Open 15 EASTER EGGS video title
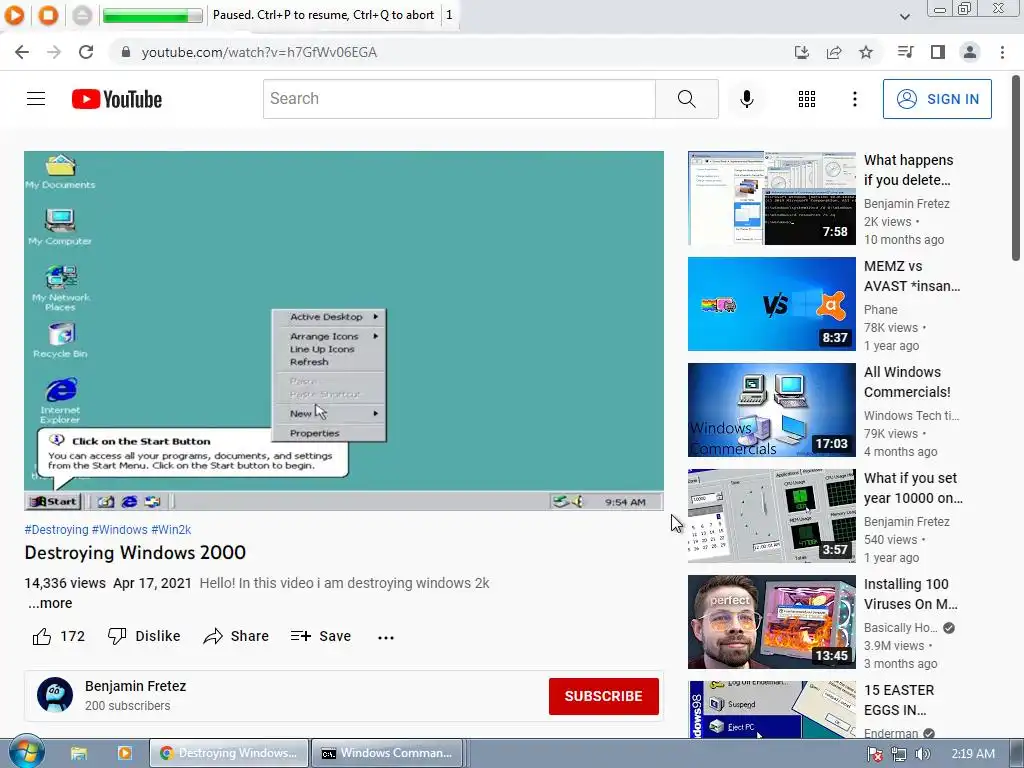 point(899,700)
